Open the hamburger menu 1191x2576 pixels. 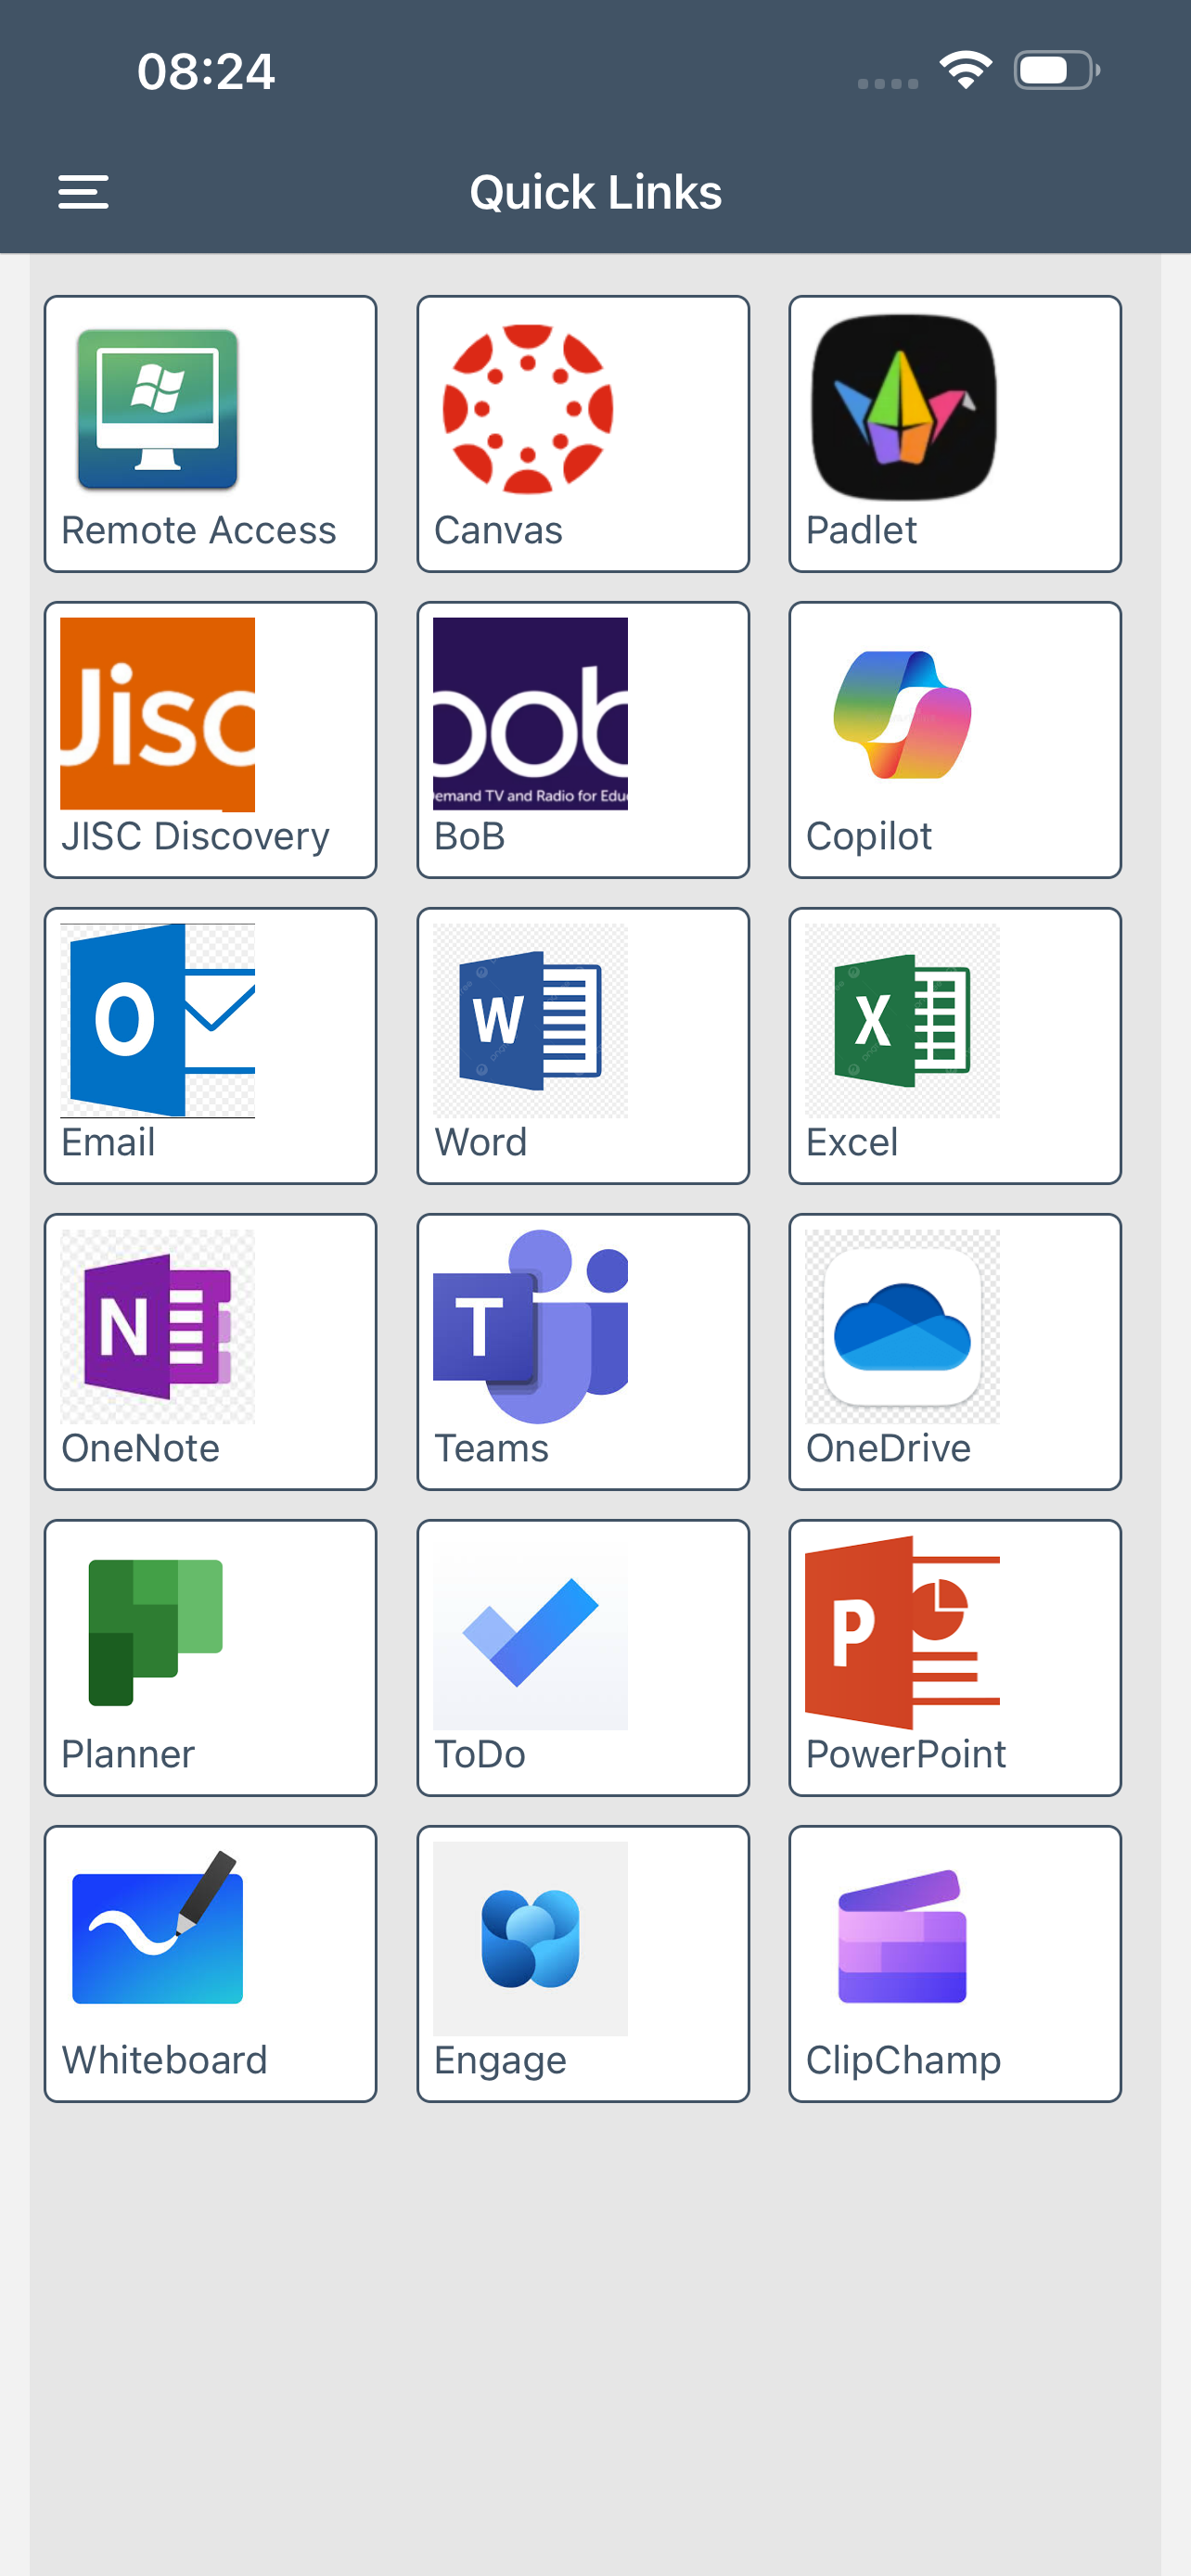83,192
